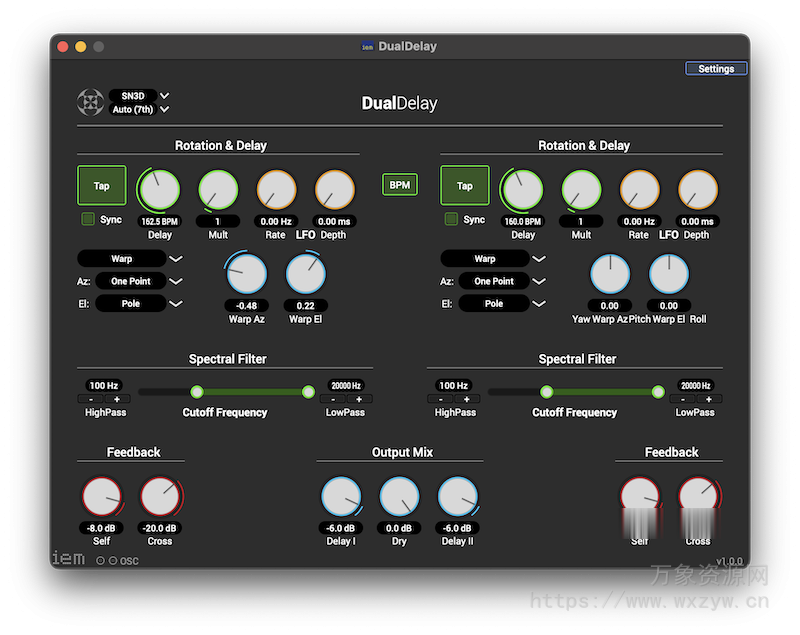Open the Settings panel
Image resolution: width=800 pixels, height=635 pixels.
pos(716,68)
